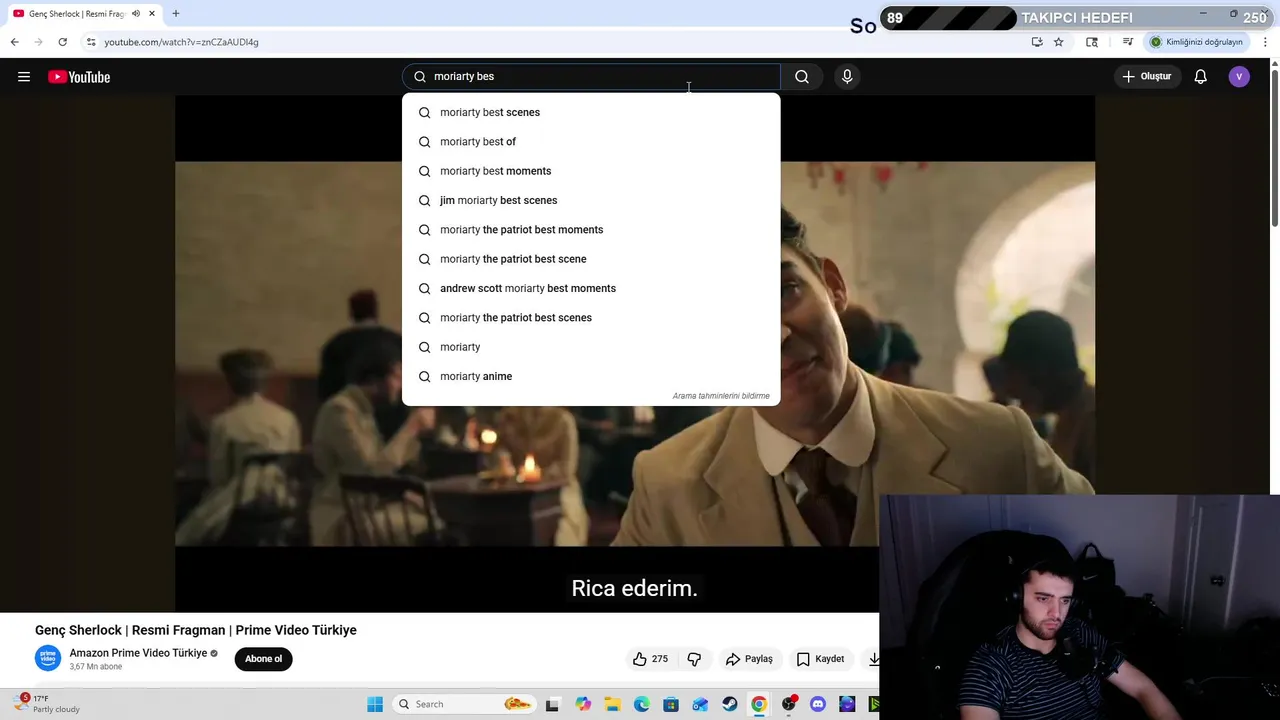Open the YouTube hamburger guide menu

click(24, 77)
